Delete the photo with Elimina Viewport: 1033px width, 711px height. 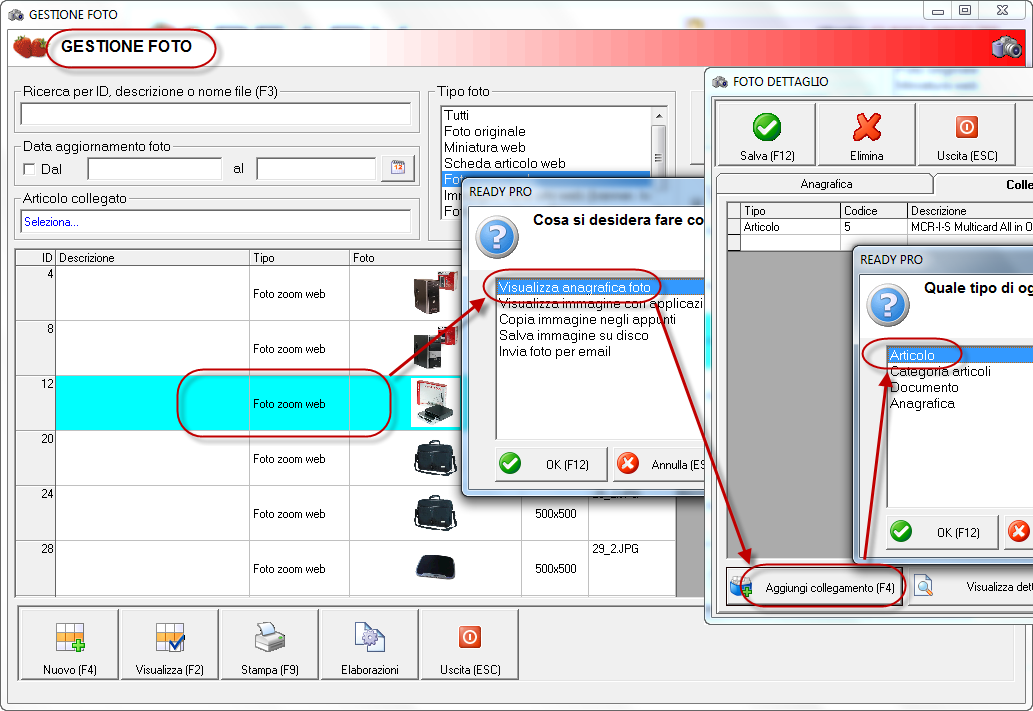click(x=866, y=134)
